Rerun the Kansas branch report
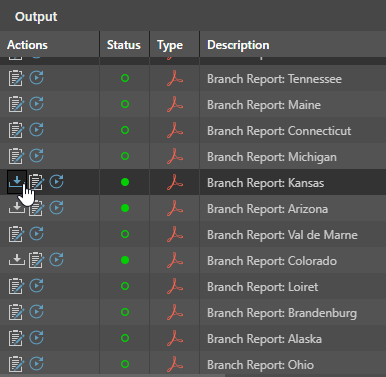Image resolution: width=386 pixels, height=377 pixels. pyautogui.click(x=57, y=182)
